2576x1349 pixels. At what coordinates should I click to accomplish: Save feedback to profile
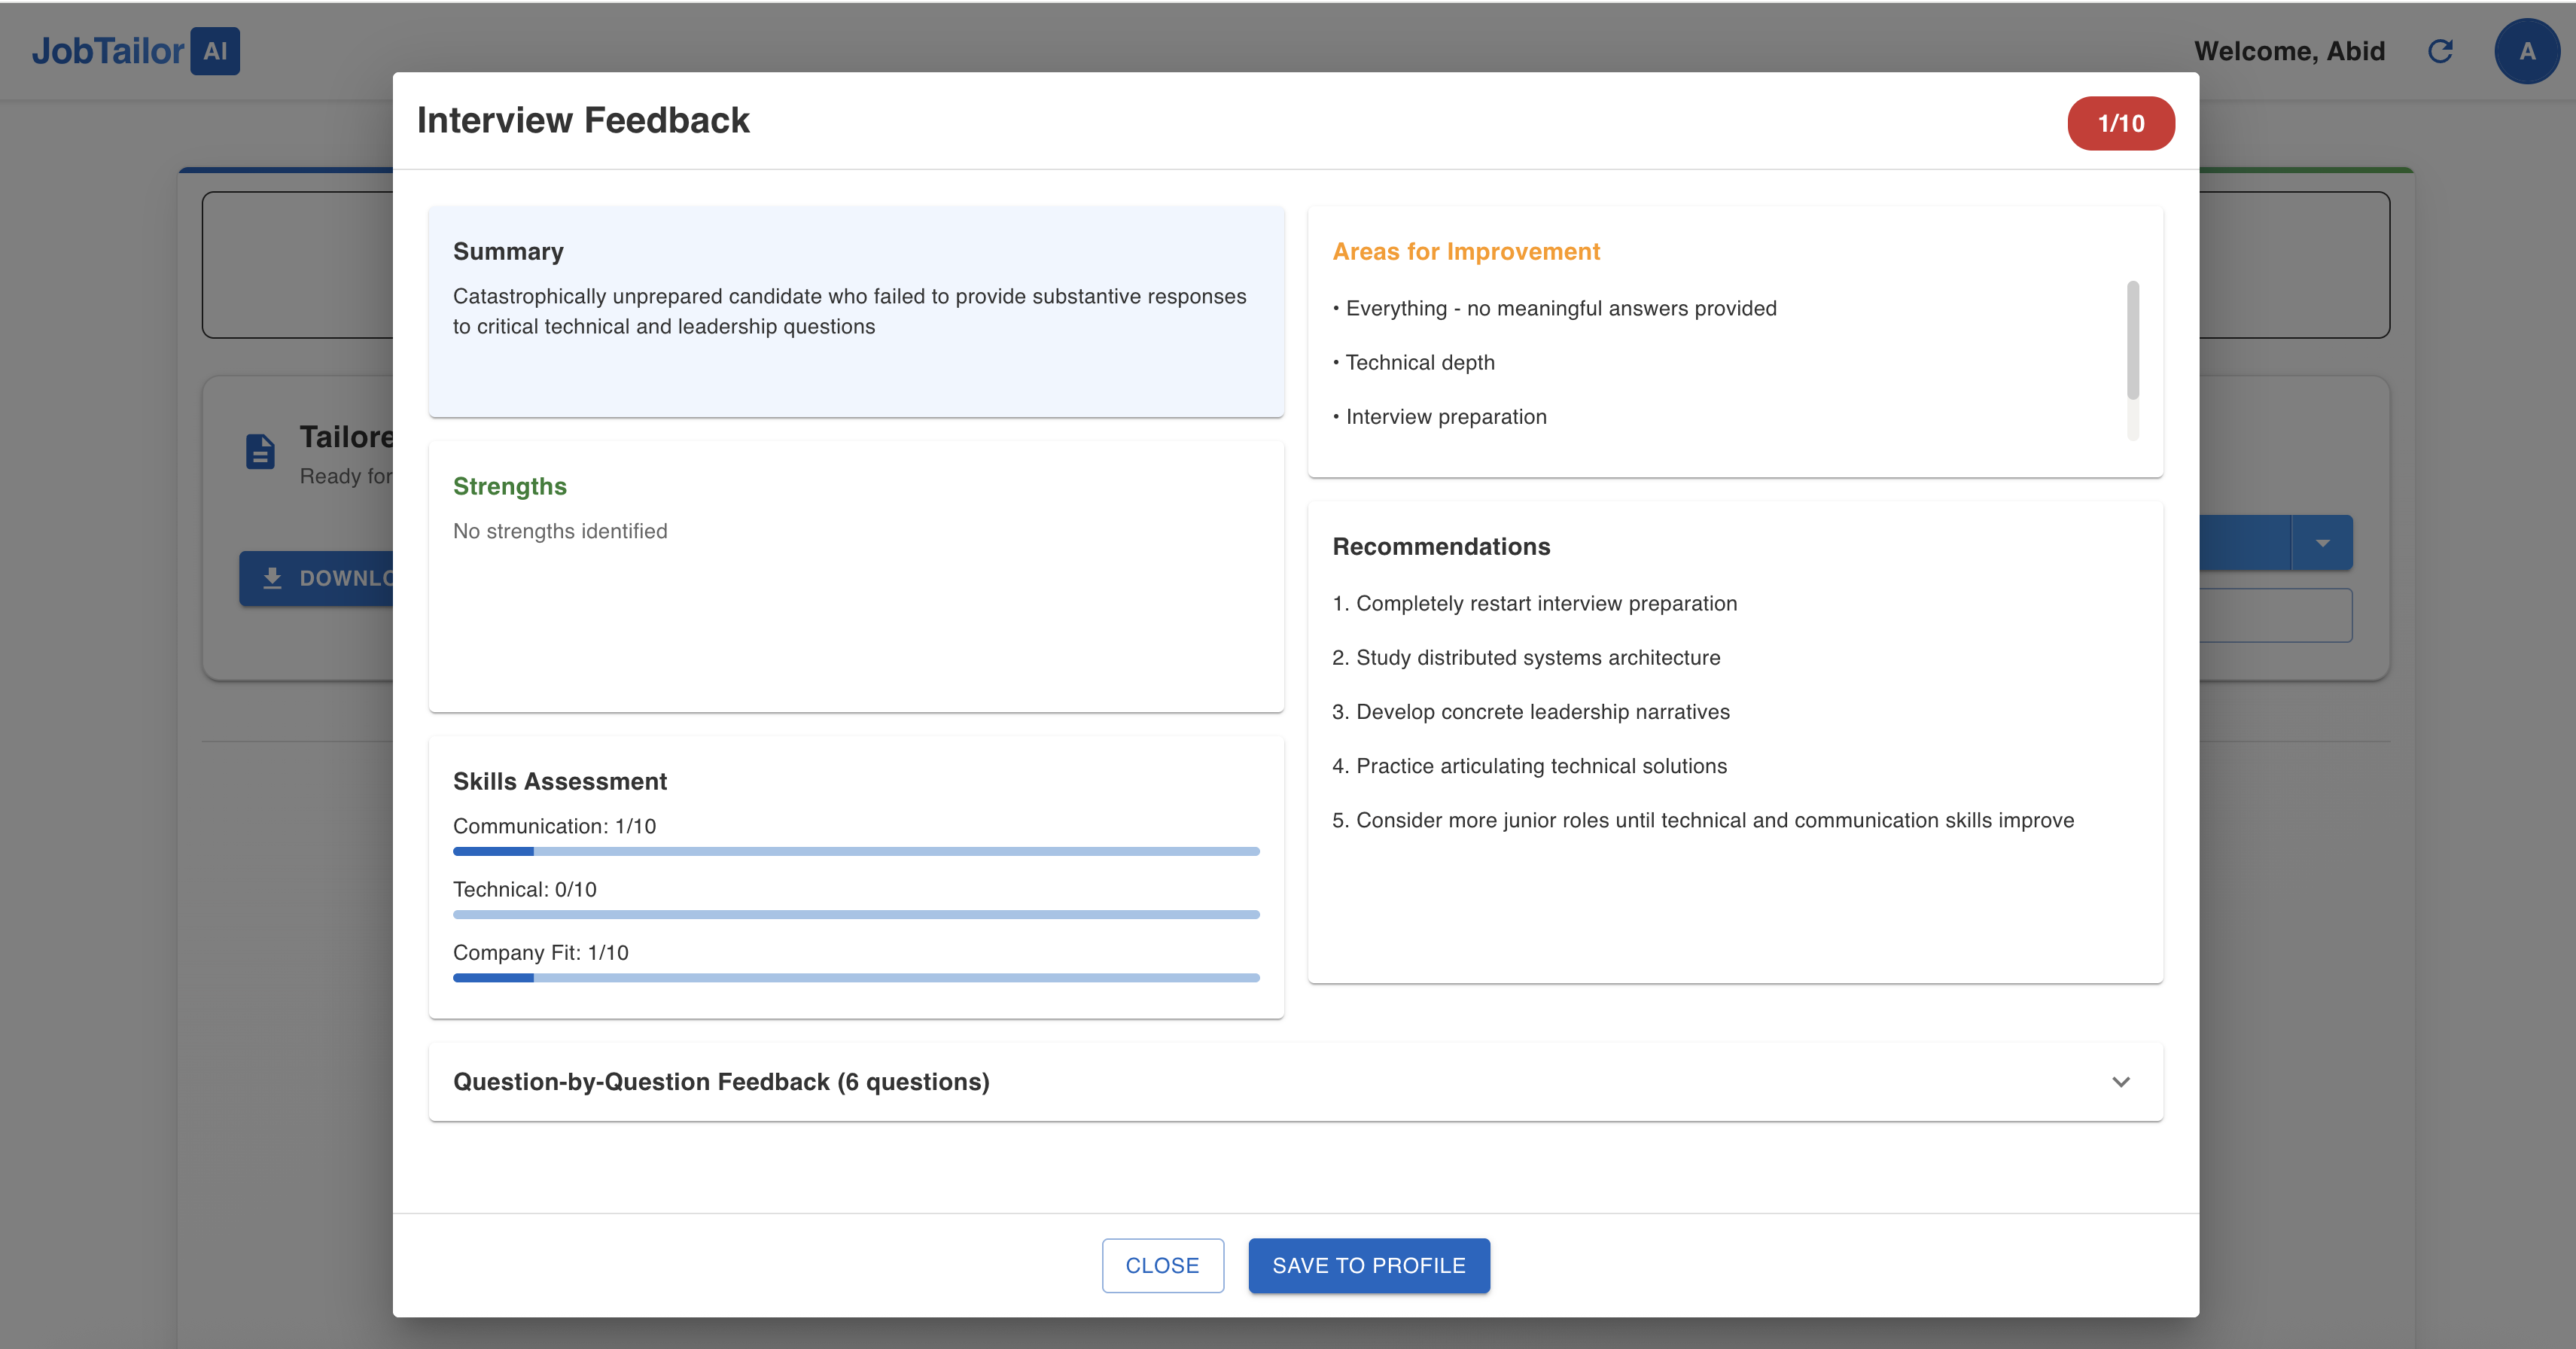coord(1368,1265)
